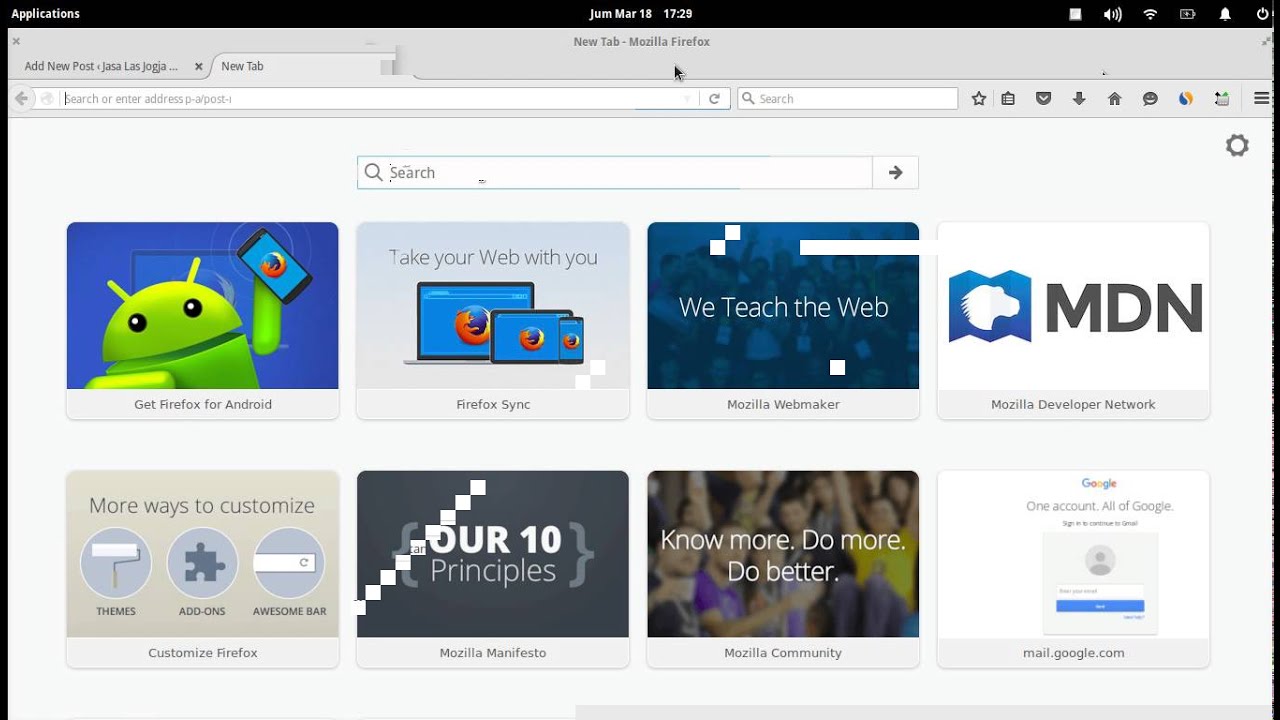
Task: Switch to Add New Post tab
Action: 101,66
